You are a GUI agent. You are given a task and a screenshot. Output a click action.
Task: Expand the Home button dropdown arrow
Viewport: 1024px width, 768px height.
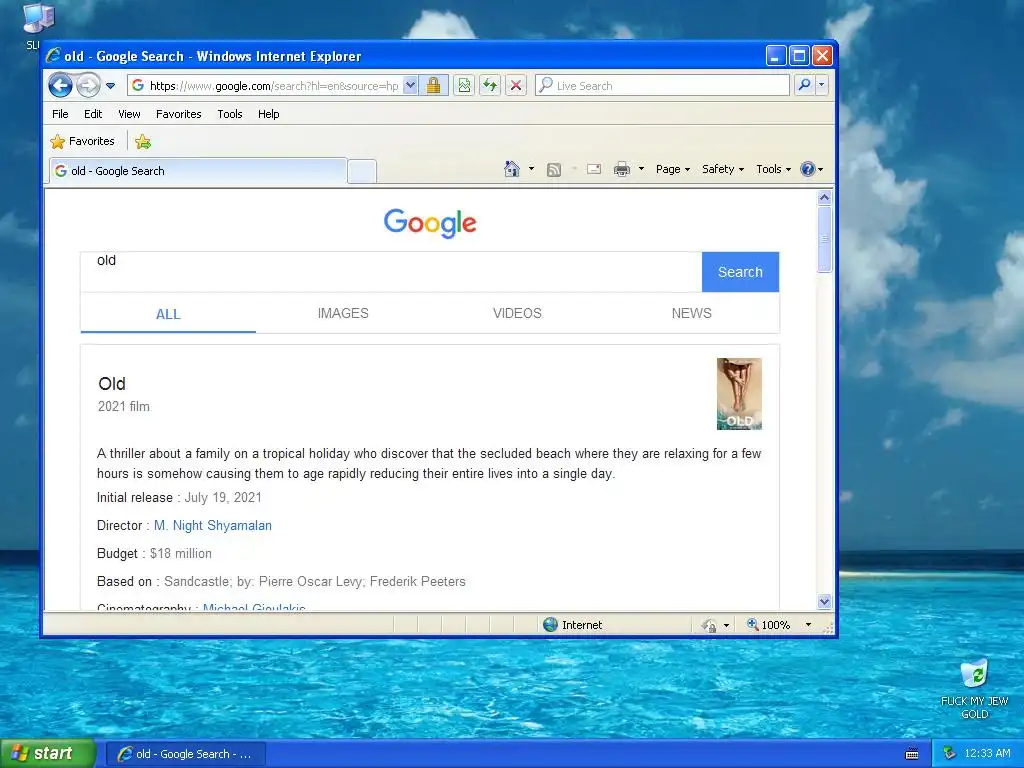[532, 169]
